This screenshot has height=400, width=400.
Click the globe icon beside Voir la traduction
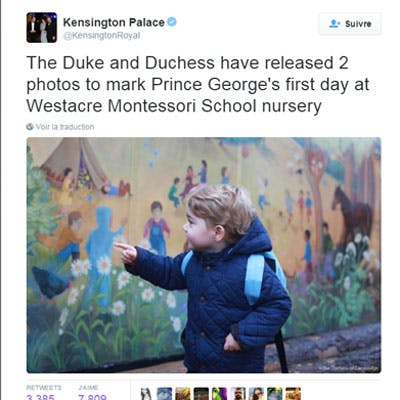30,127
